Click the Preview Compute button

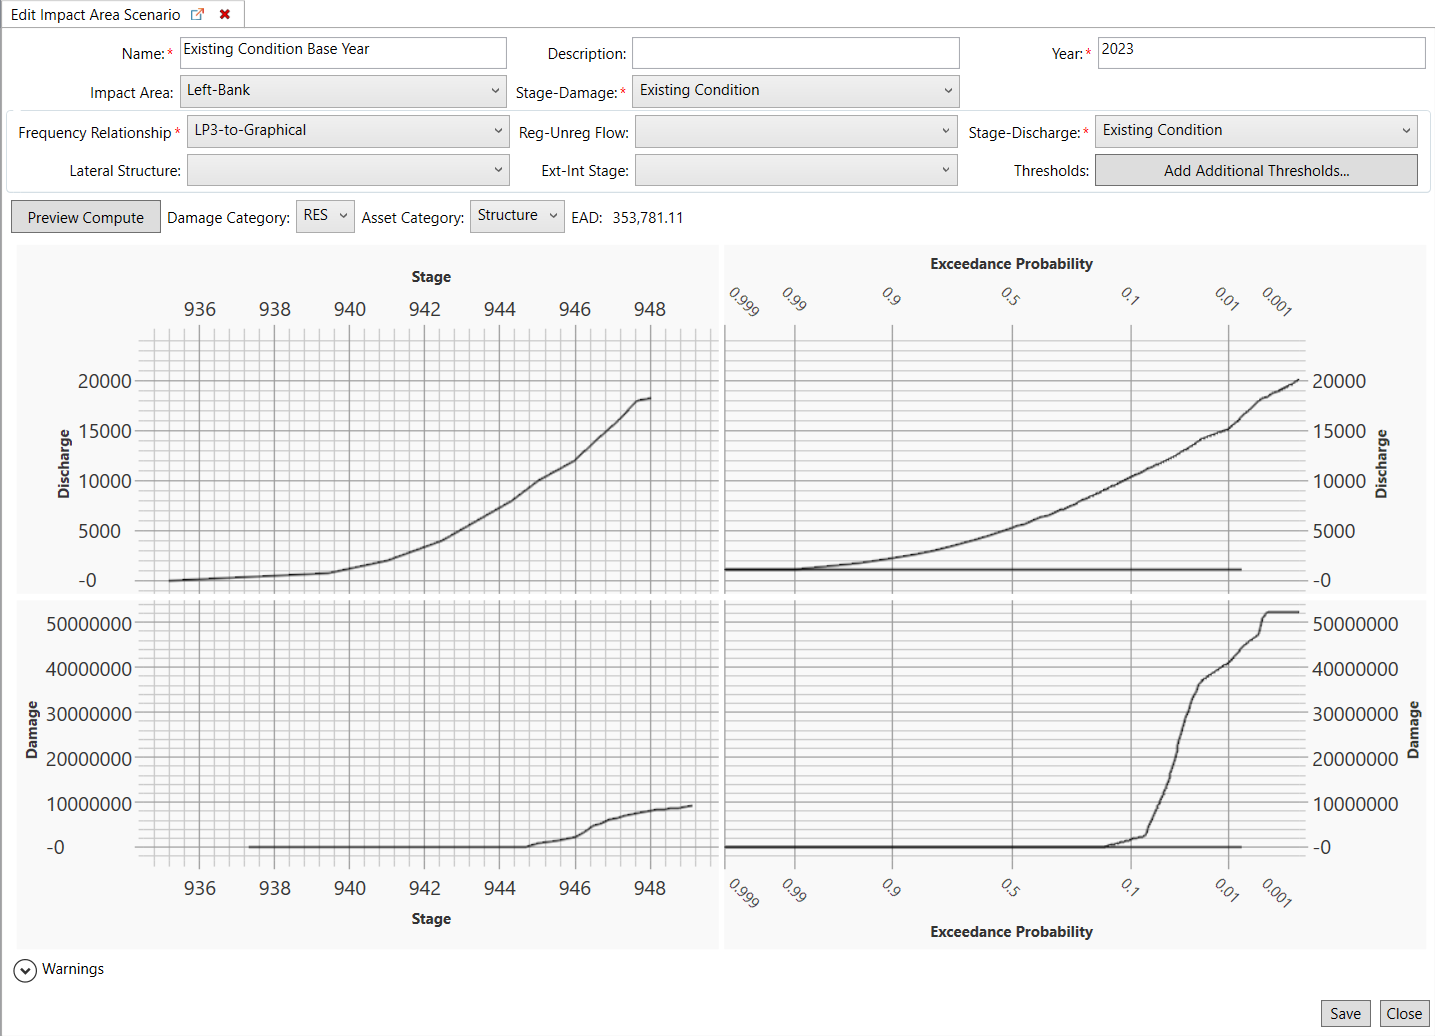coord(86,217)
